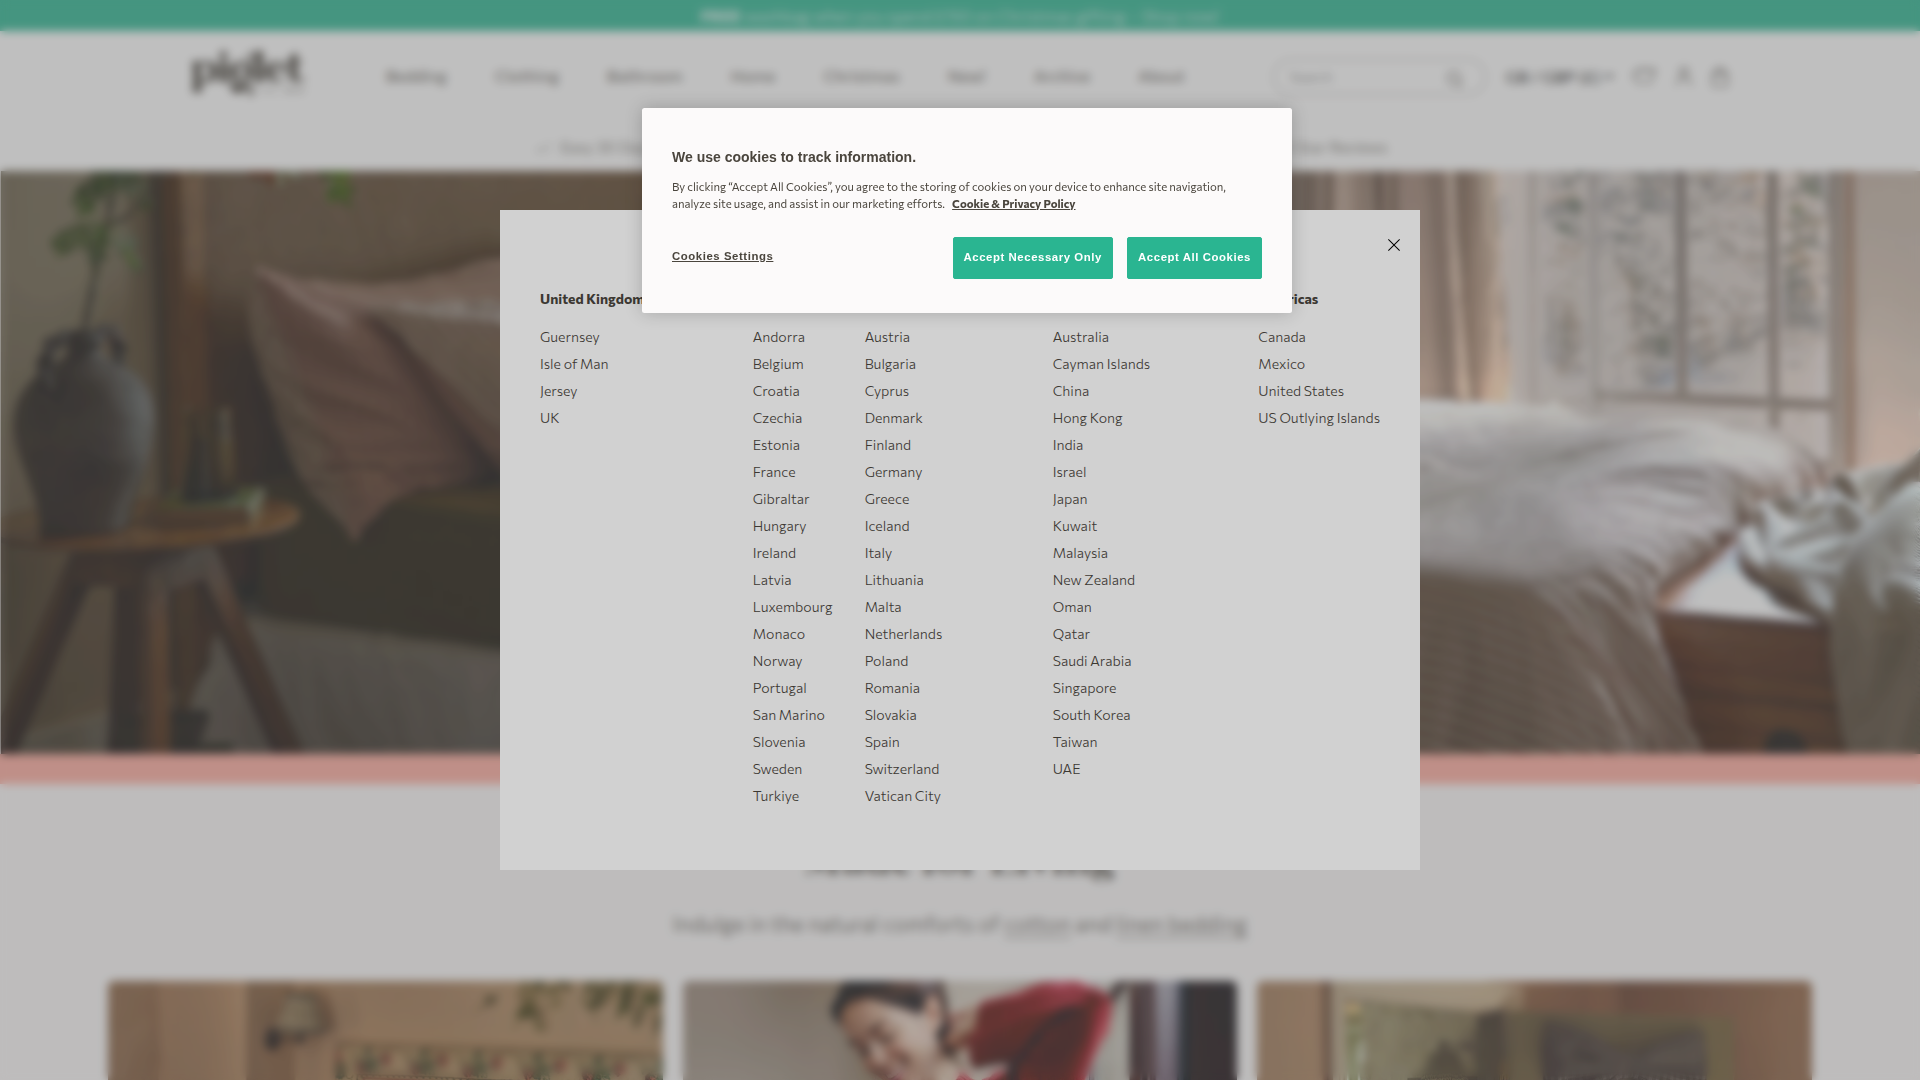The width and height of the screenshot is (1920, 1080).
Task: Select Isle of Man option
Action: [573, 364]
